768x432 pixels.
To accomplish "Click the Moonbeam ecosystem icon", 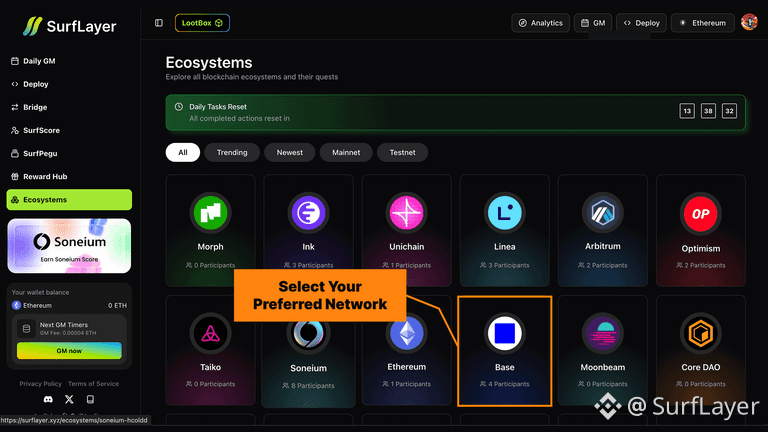I will (602, 334).
